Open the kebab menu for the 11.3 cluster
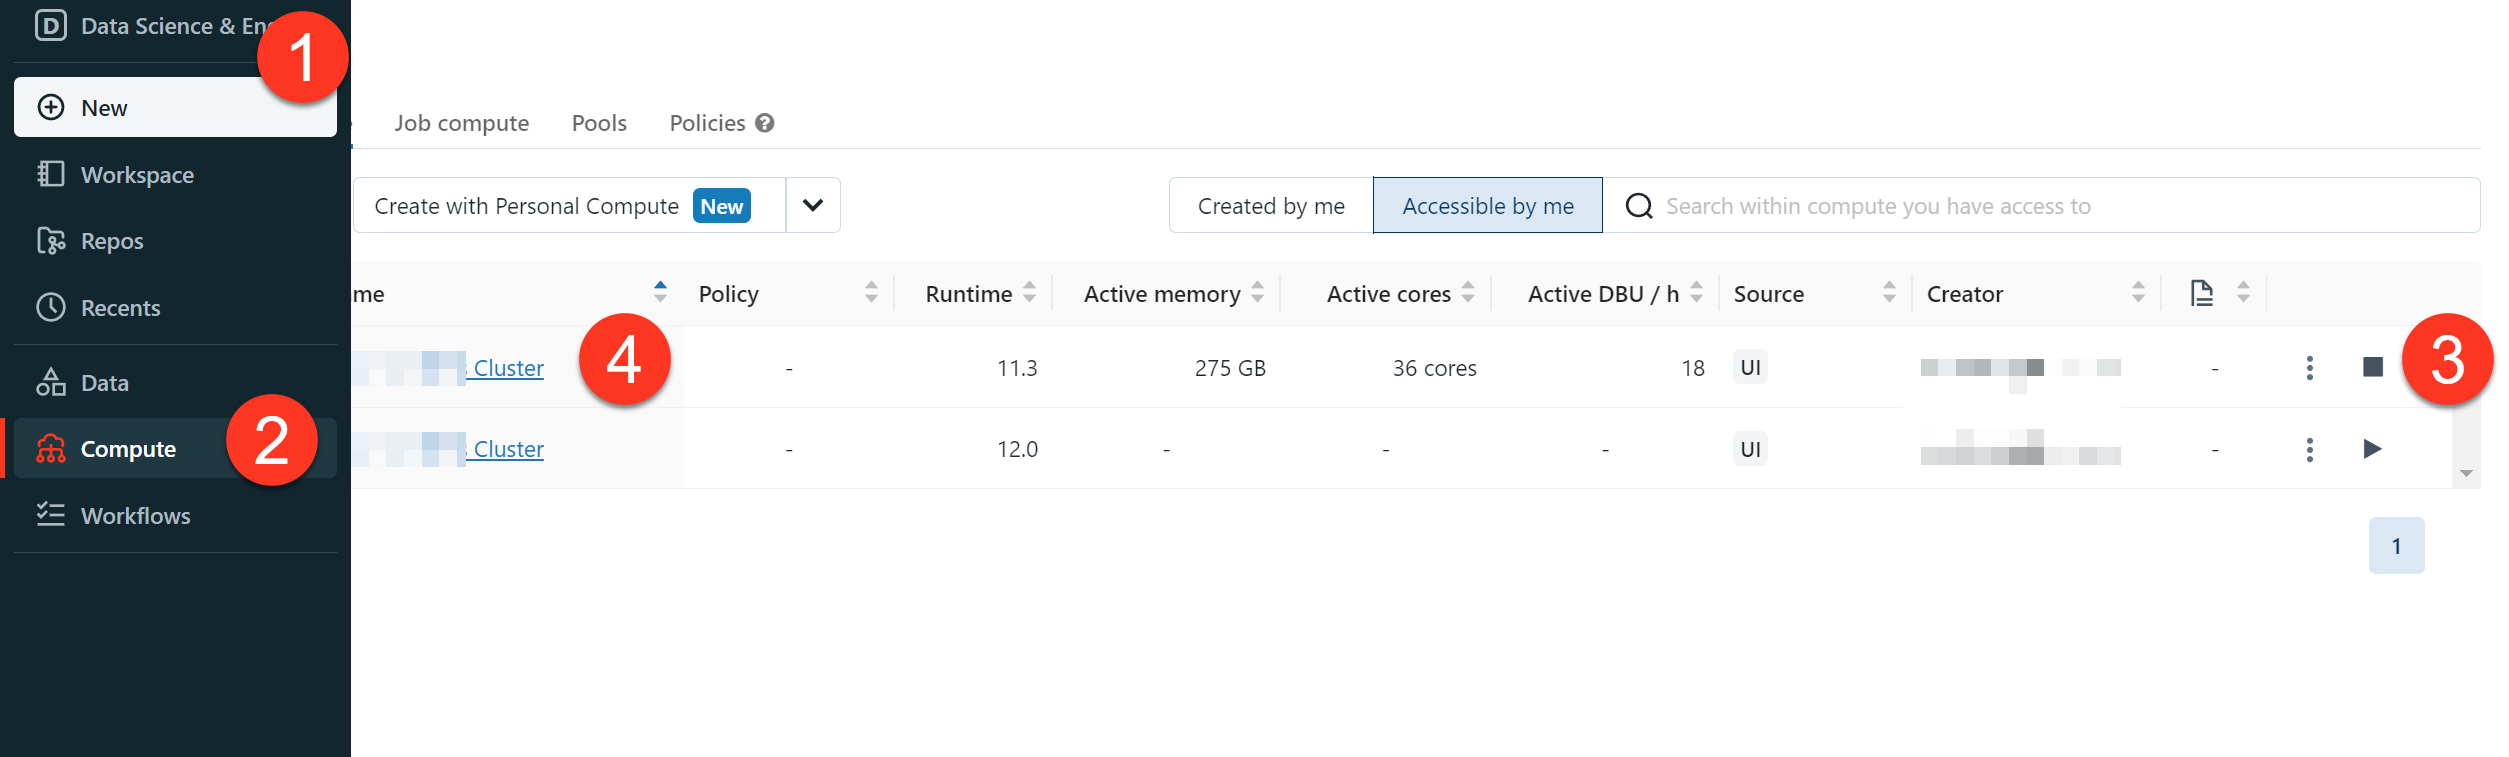The height and width of the screenshot is (757, 2509). point(2311,367)
